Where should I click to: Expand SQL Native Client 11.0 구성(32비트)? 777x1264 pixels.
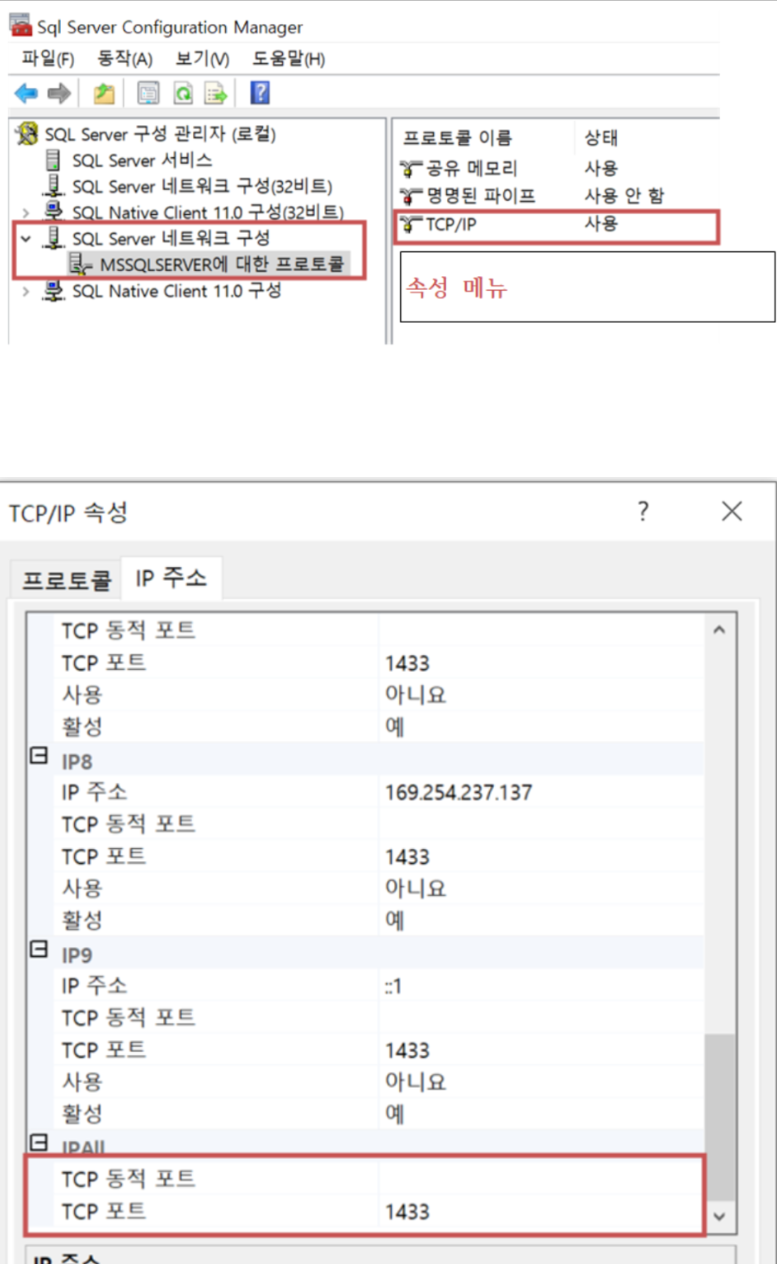[x=26, y=212]
